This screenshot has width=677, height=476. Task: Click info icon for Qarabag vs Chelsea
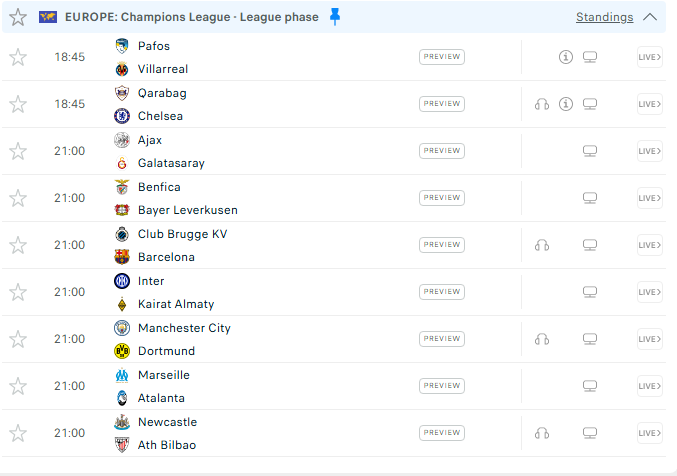[x=566, y=104]
